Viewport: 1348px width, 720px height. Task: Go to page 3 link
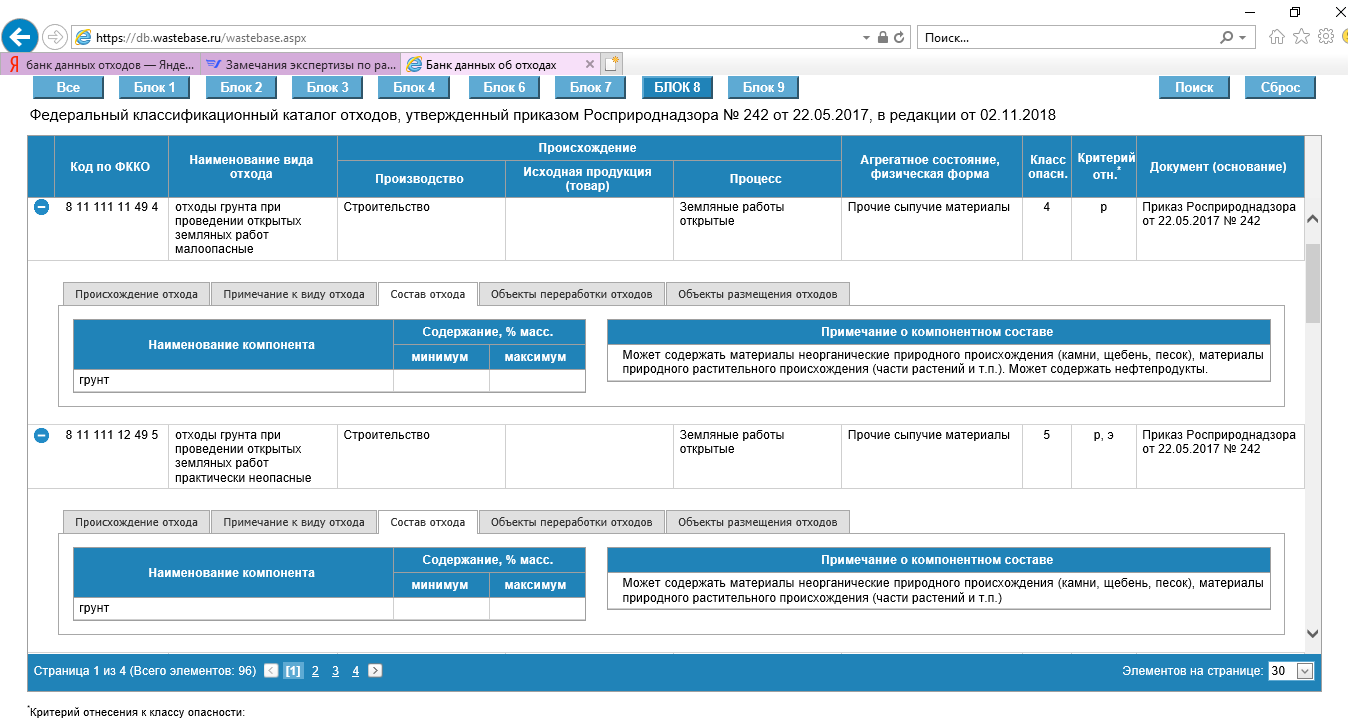click(335, 671)
